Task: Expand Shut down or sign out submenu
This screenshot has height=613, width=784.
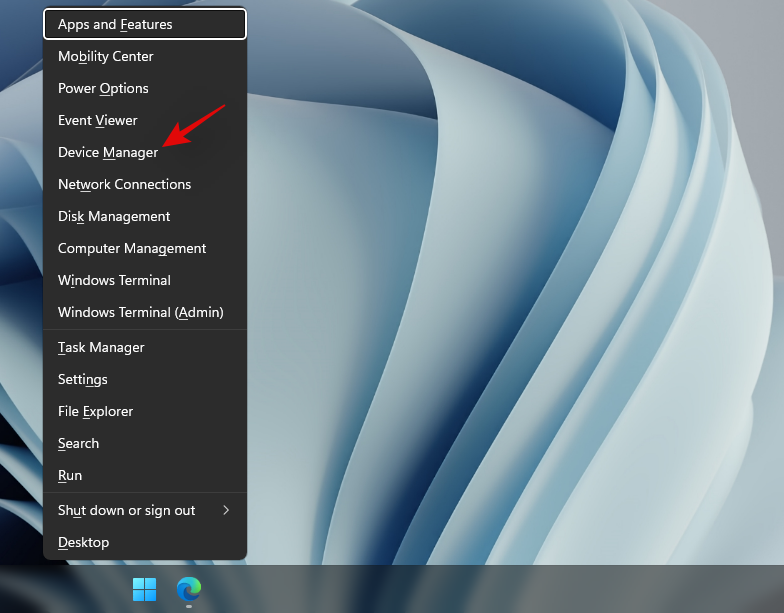Action: pos(145,510)
